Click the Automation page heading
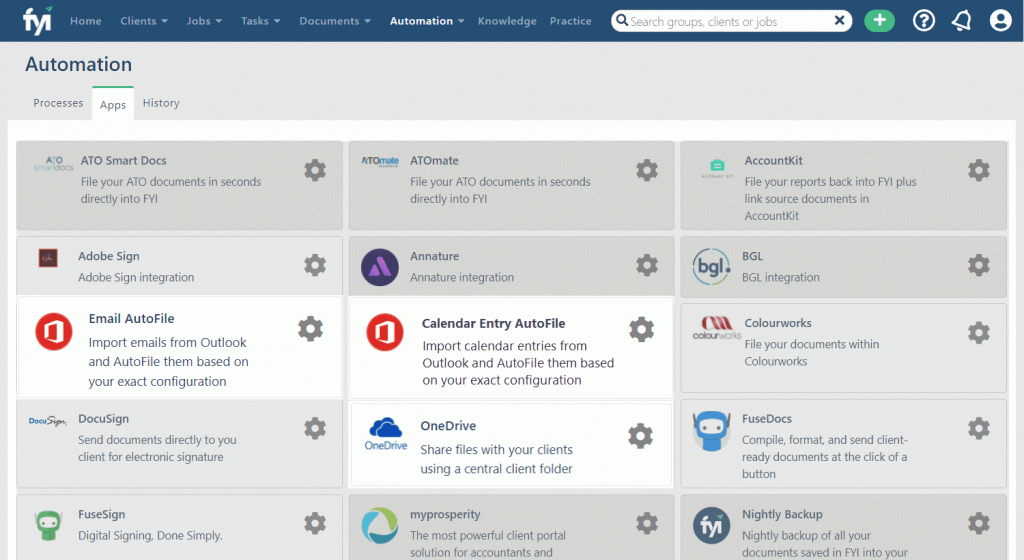Viewport: 1024px width, 560px height. coord(78,64)
